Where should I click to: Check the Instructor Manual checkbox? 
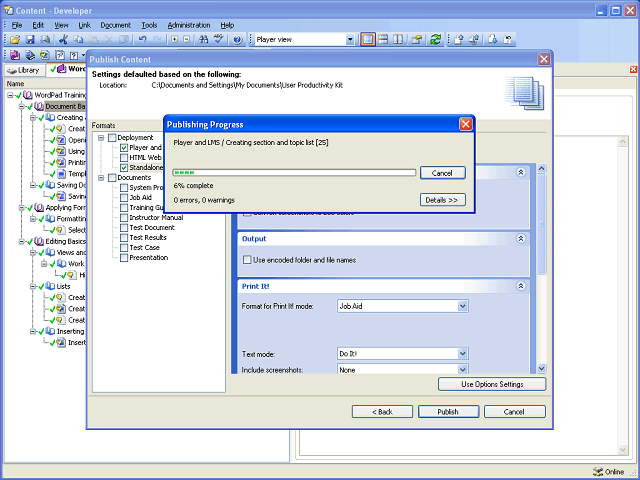[124, 218]
